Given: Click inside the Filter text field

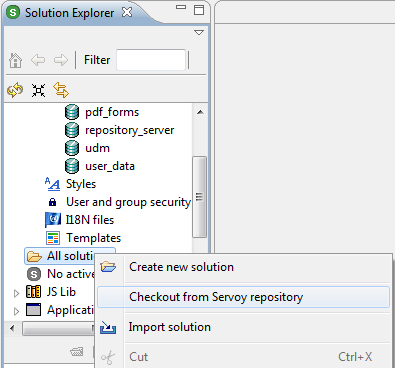Looking at the screenshot, I should pos(151,60).
